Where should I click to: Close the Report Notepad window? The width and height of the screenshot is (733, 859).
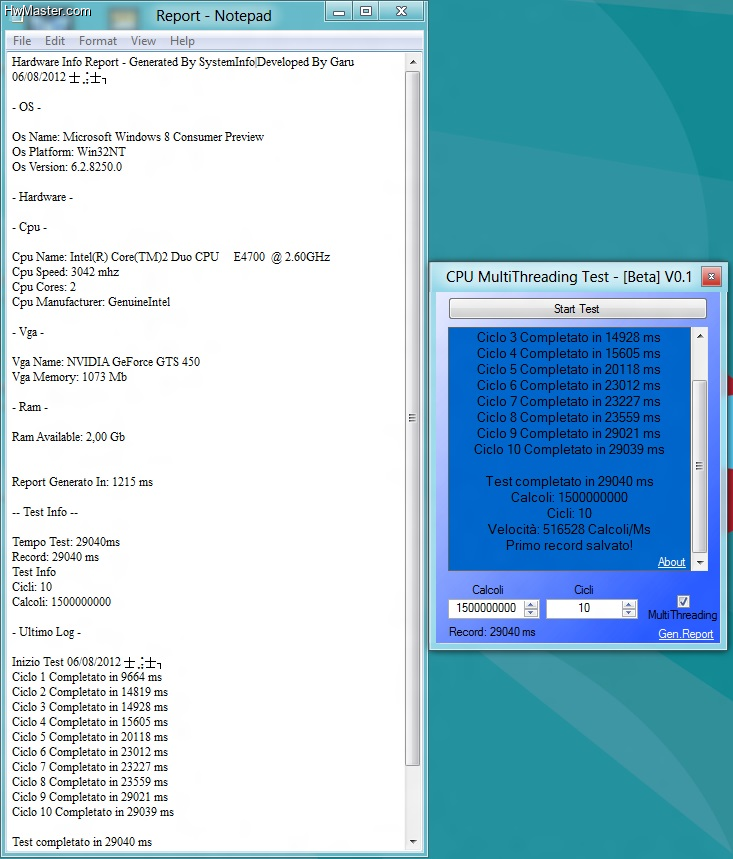tap(402, 12)
